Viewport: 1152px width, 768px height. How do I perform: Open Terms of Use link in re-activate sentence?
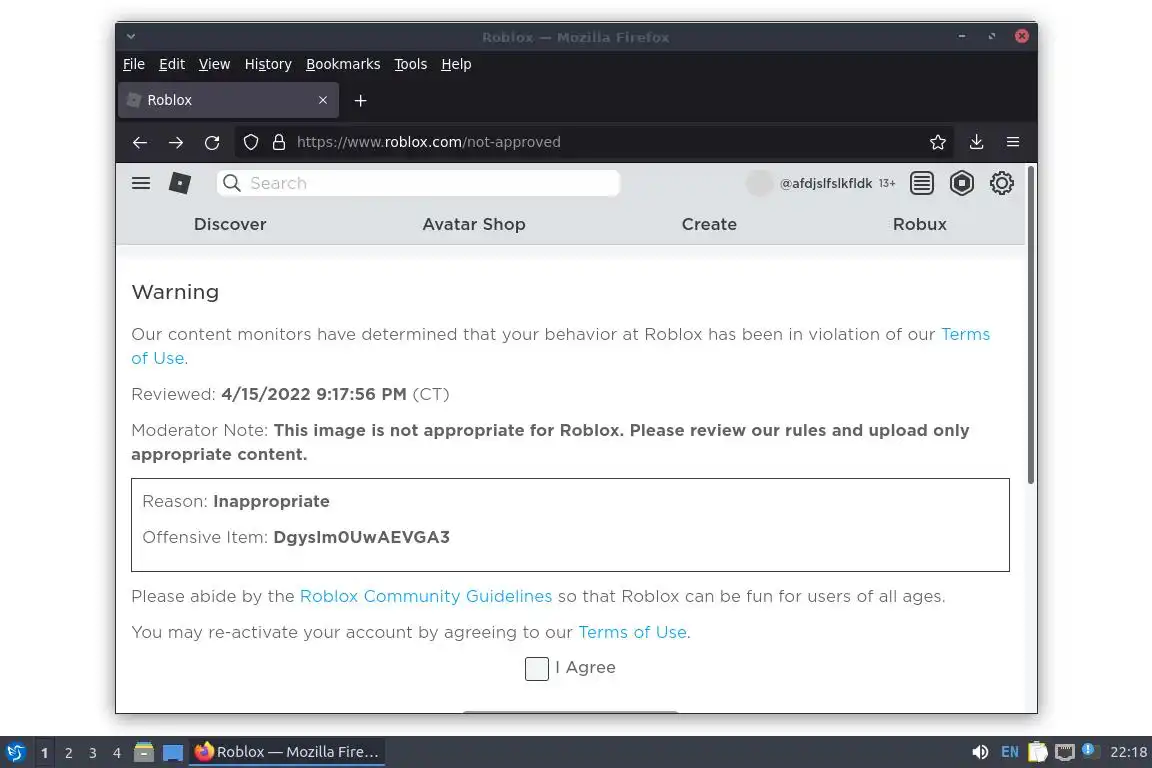point(633,632)
